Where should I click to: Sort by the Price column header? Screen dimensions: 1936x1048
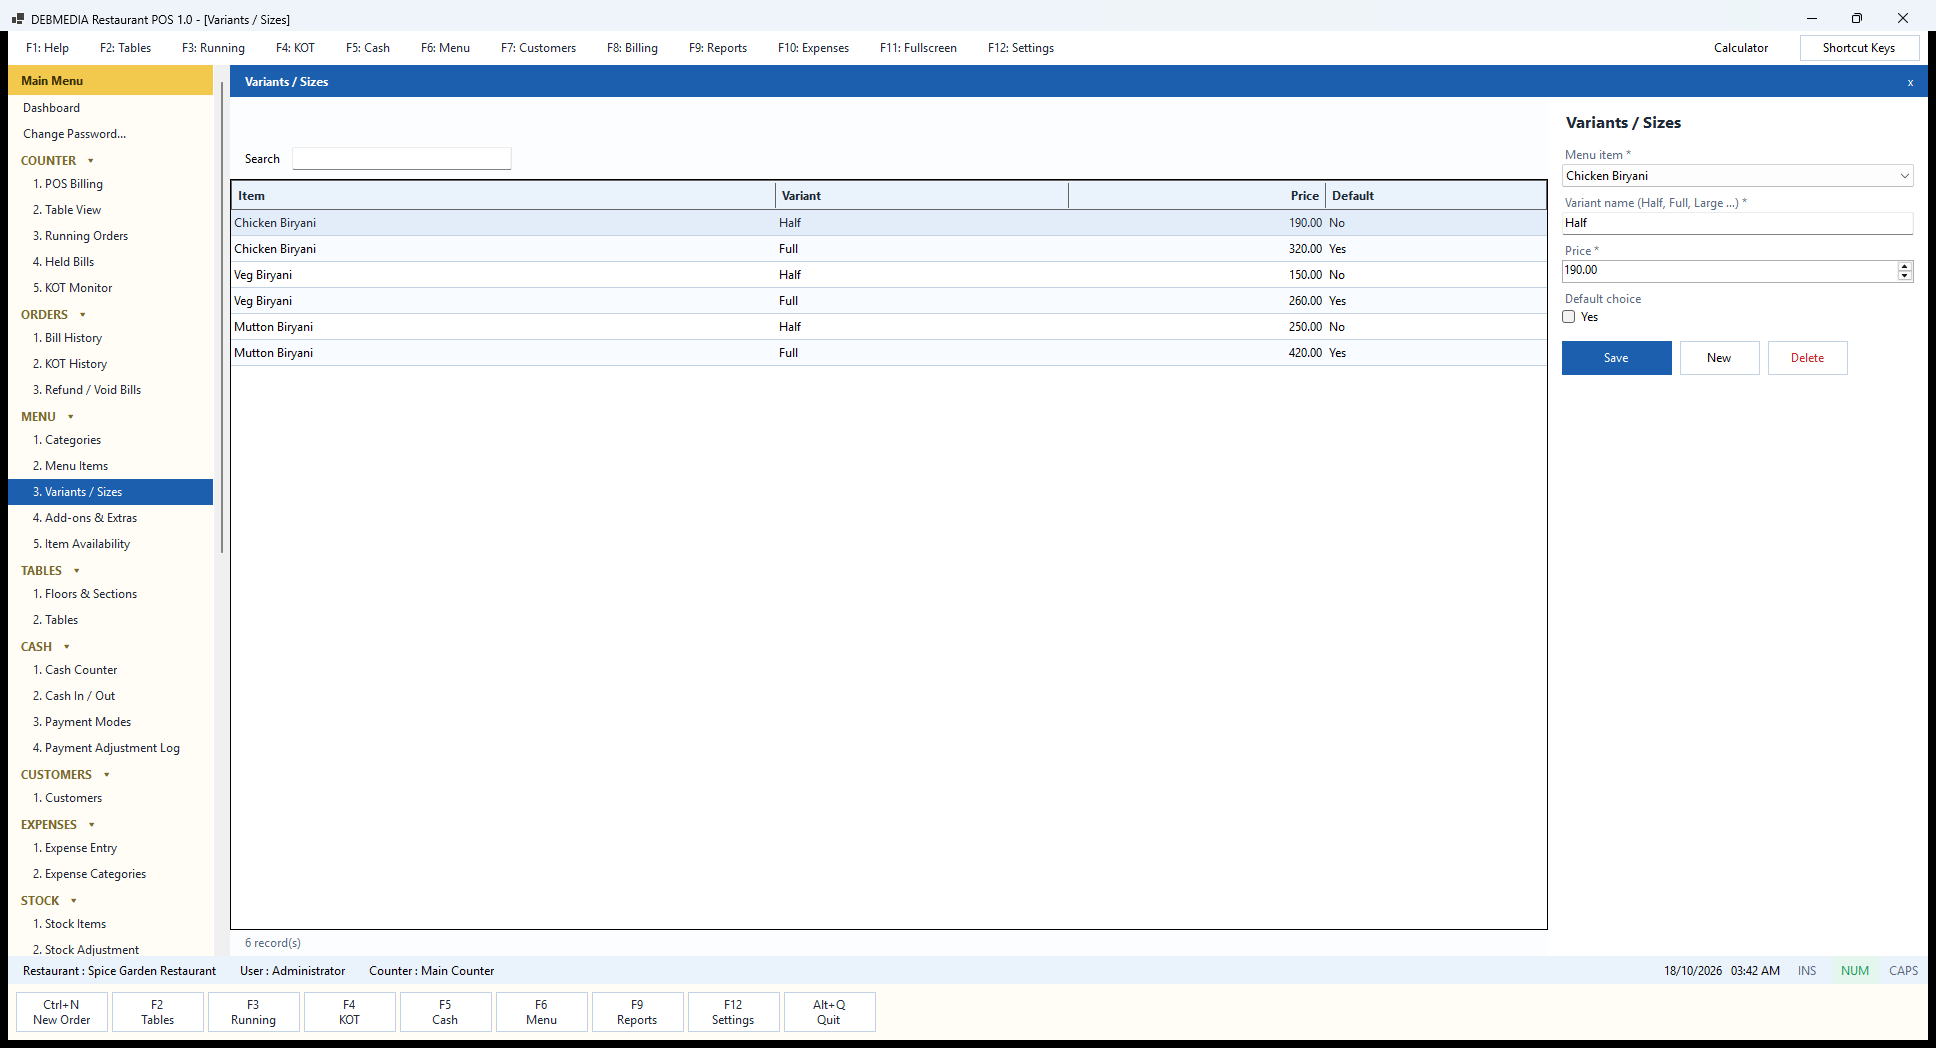pos(1197,196)
